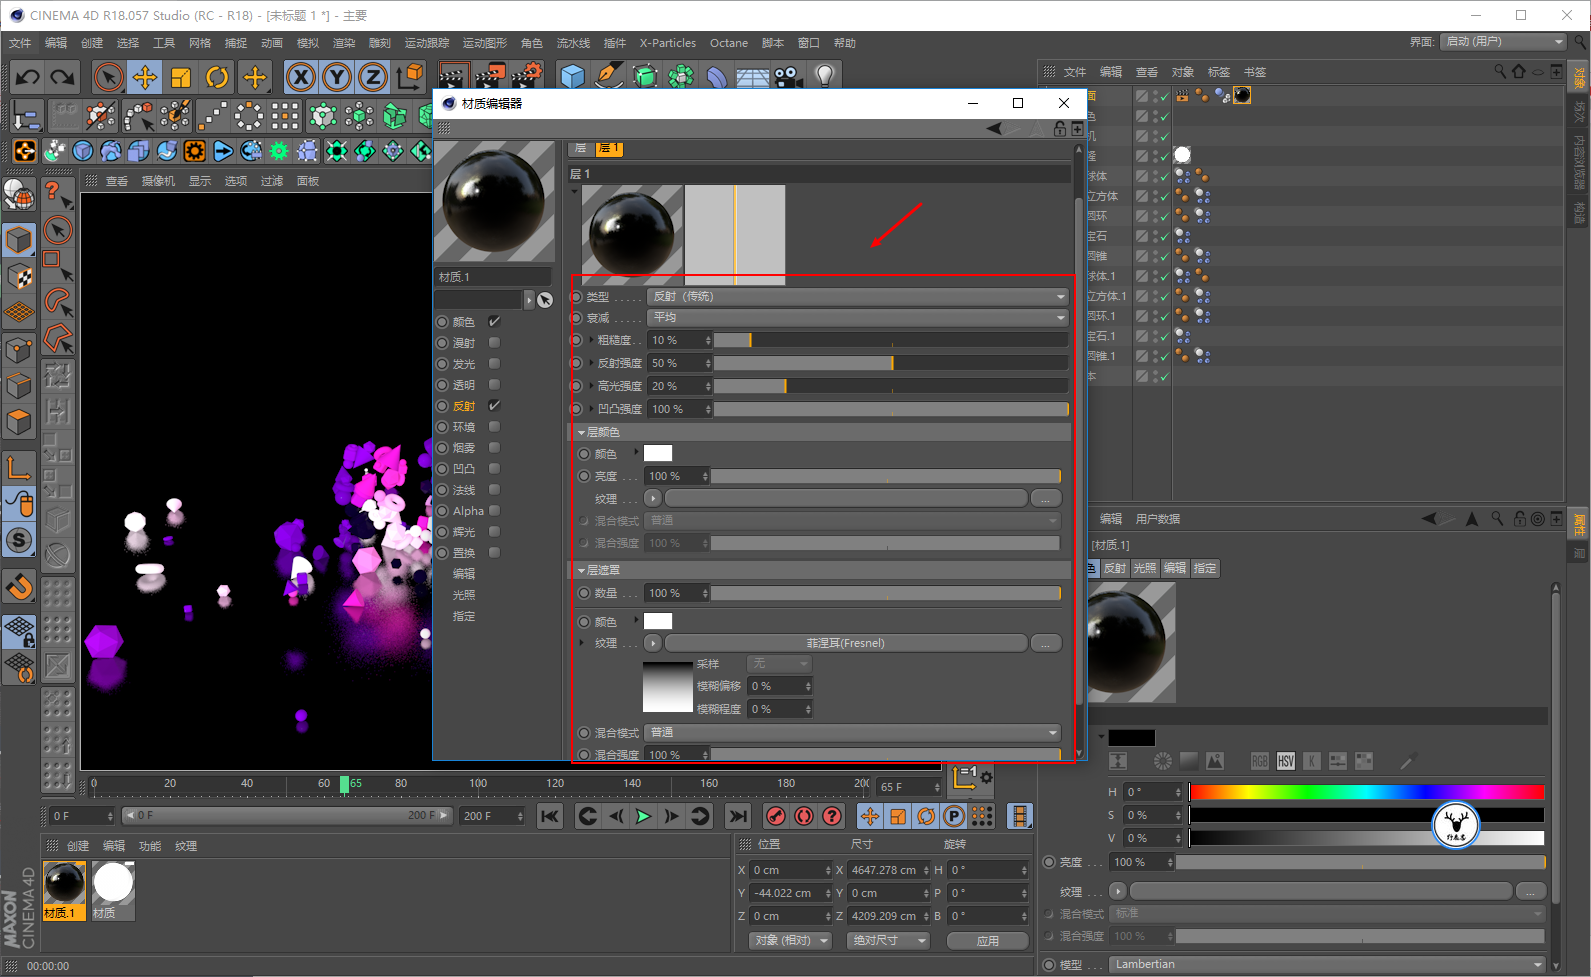Disable the 反射 channel checkbox
1591x977 pixels.
click(x=494, y=406)
